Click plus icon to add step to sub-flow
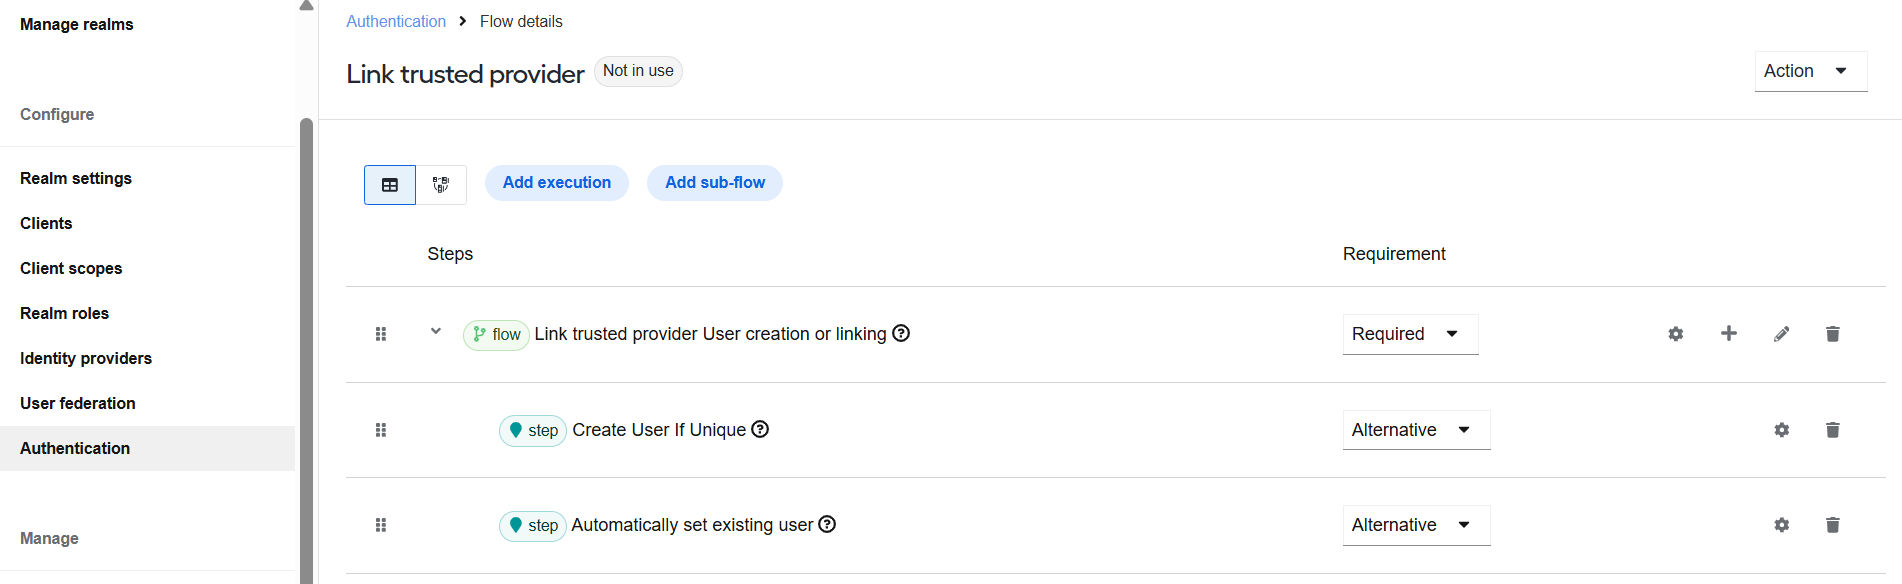 [x=1729, y=334]
